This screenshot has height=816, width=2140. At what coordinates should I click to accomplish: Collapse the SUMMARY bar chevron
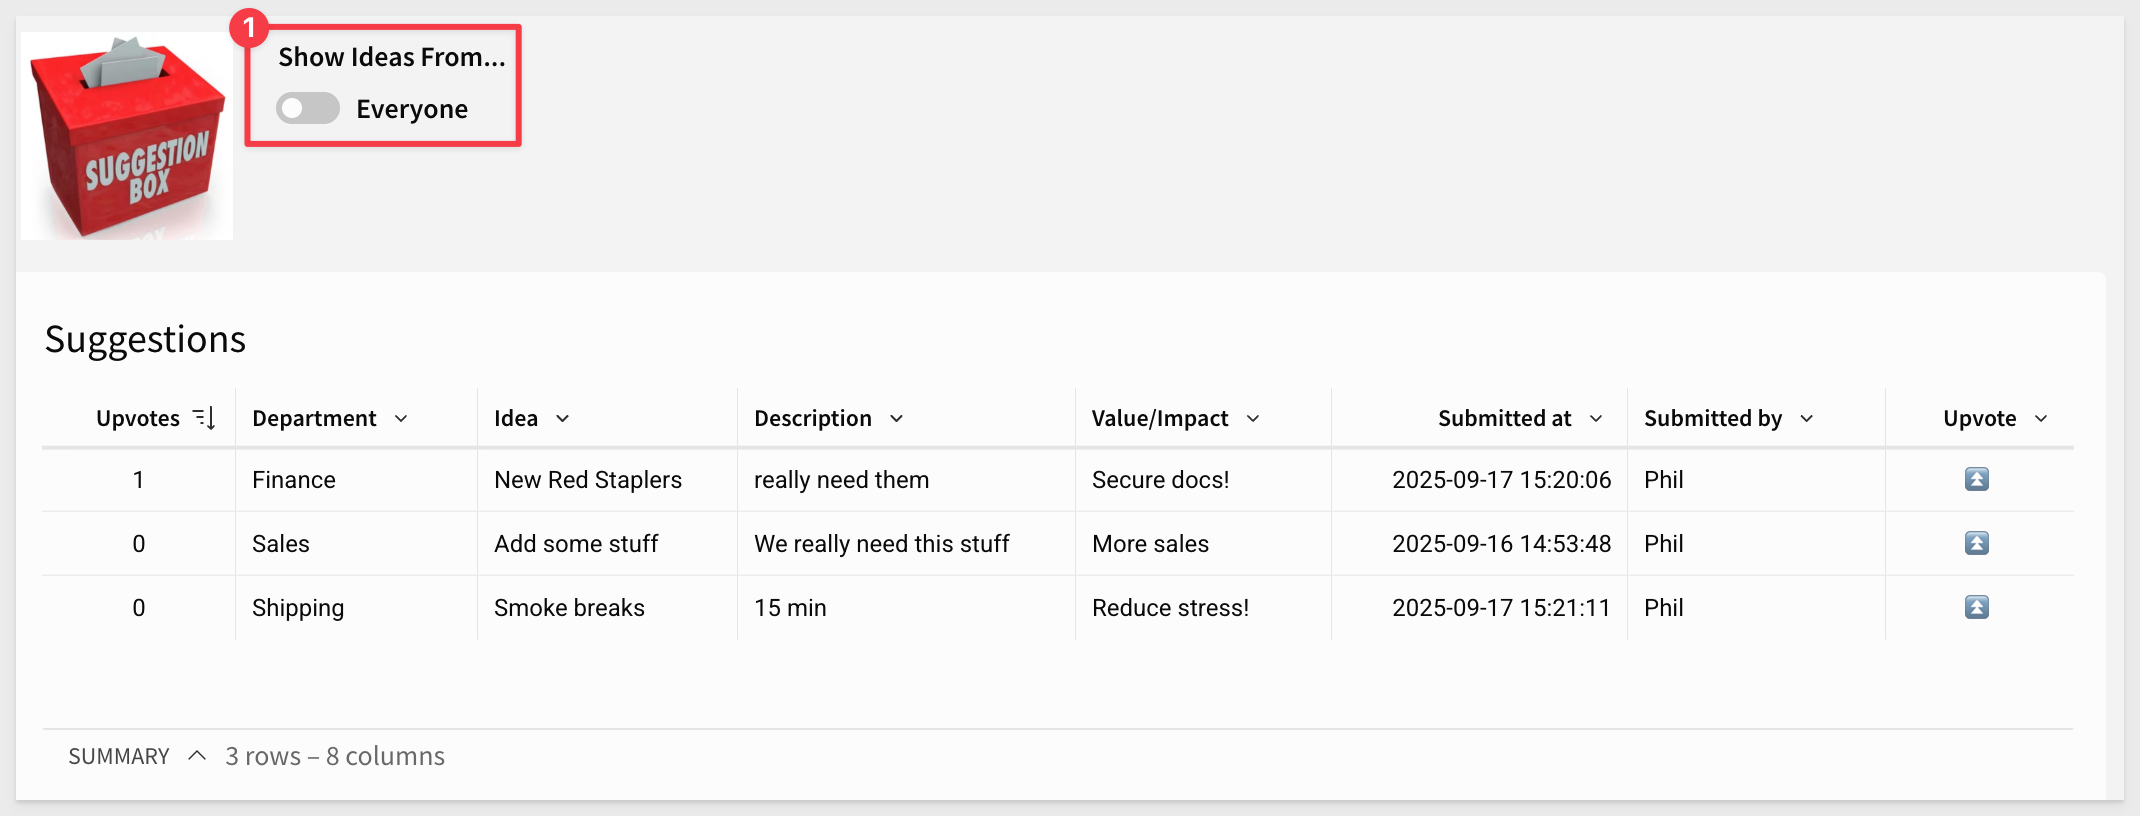point(197,756)
